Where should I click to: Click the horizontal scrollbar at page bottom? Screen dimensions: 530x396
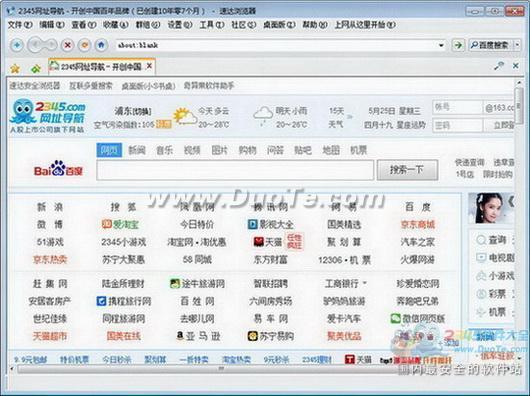tap(220, 369)
